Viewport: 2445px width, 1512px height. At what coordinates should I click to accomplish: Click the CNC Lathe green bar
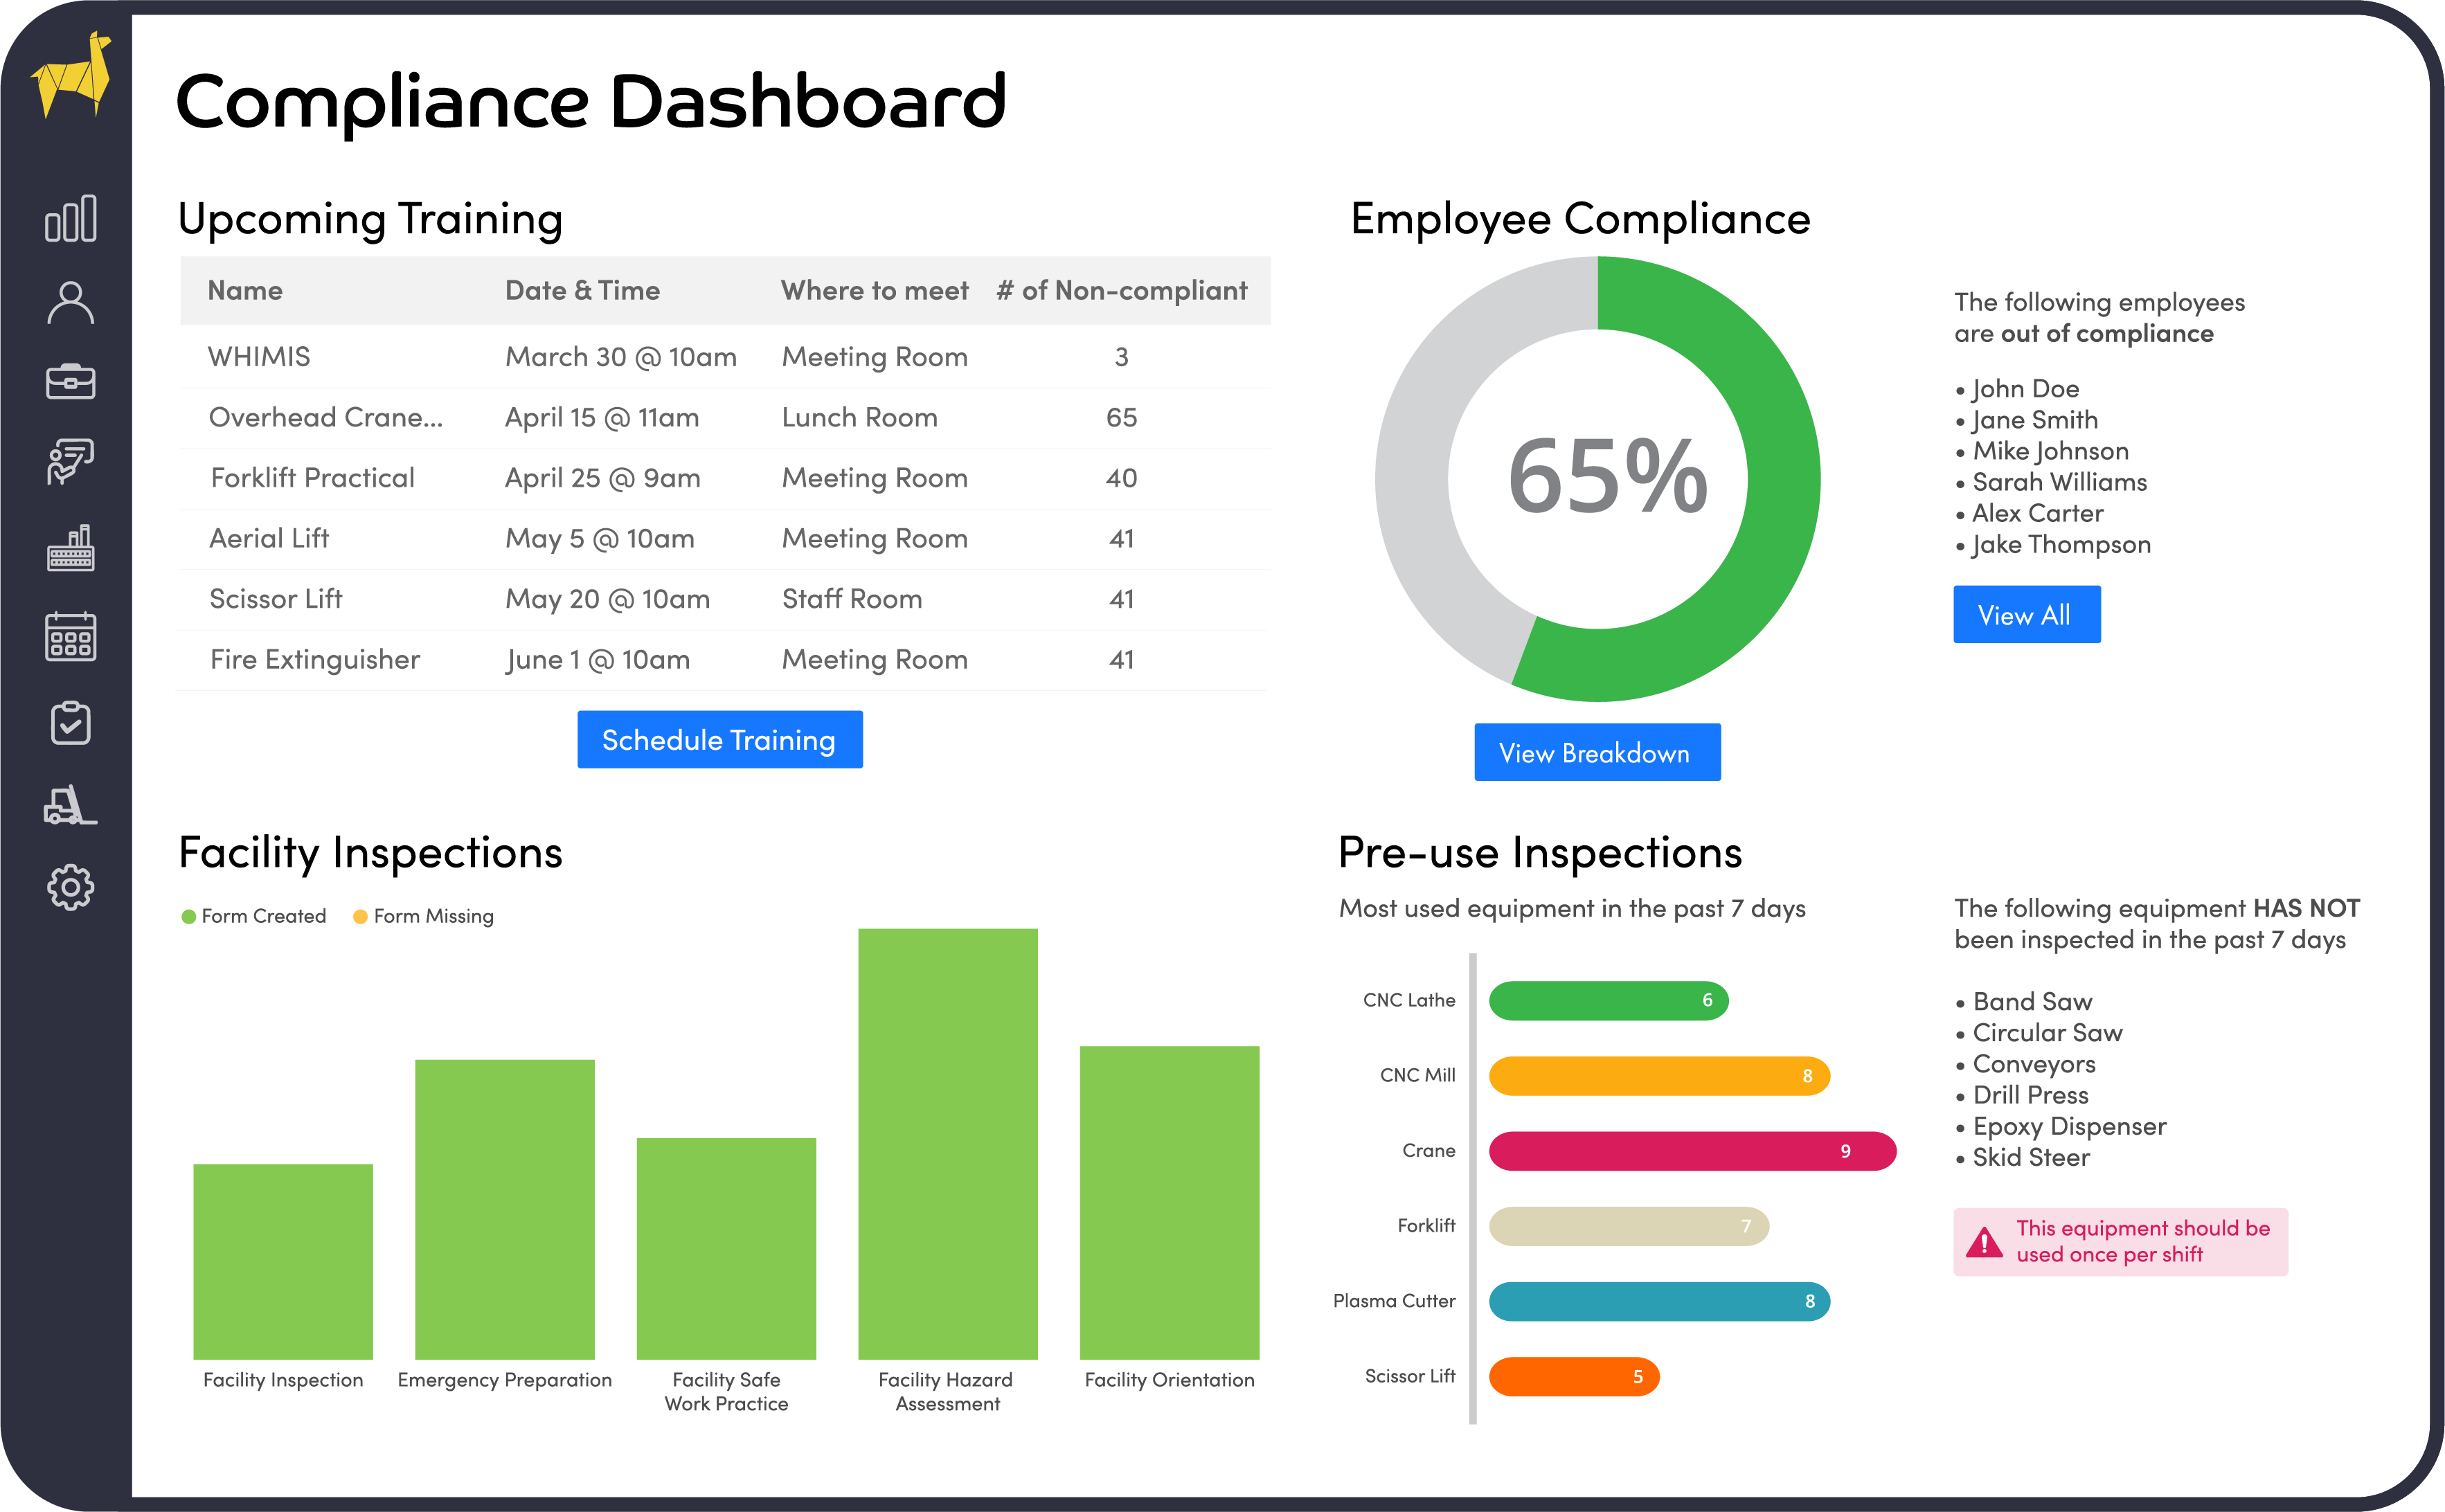(x=1608, y=1000)
